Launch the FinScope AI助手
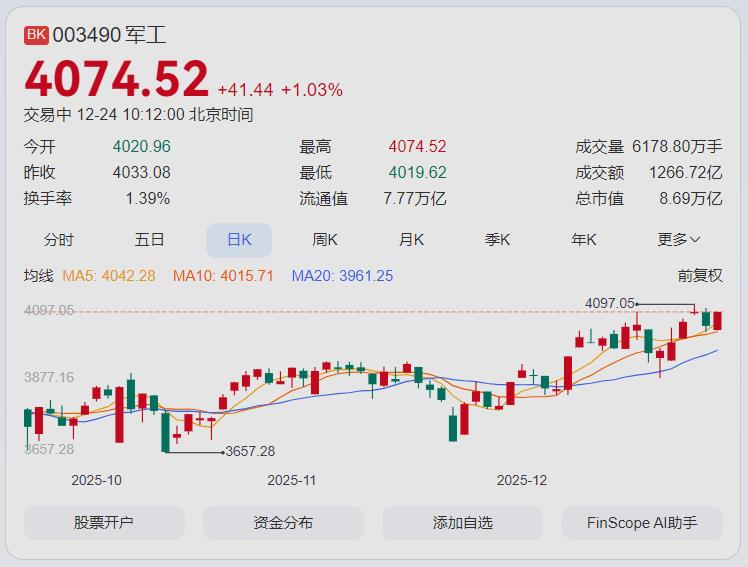The height and width of the screenshot is (567, 748). point(642,522)
